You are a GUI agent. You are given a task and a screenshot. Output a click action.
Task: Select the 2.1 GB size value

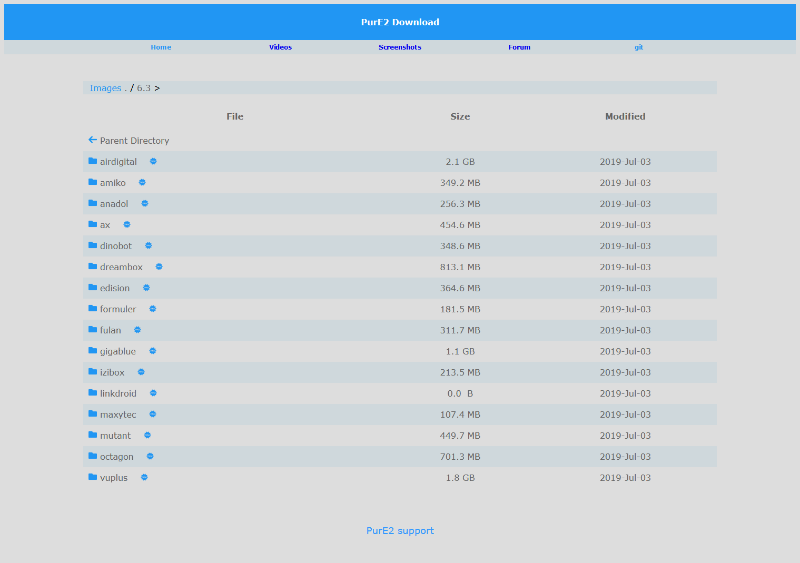click(460, 162)
